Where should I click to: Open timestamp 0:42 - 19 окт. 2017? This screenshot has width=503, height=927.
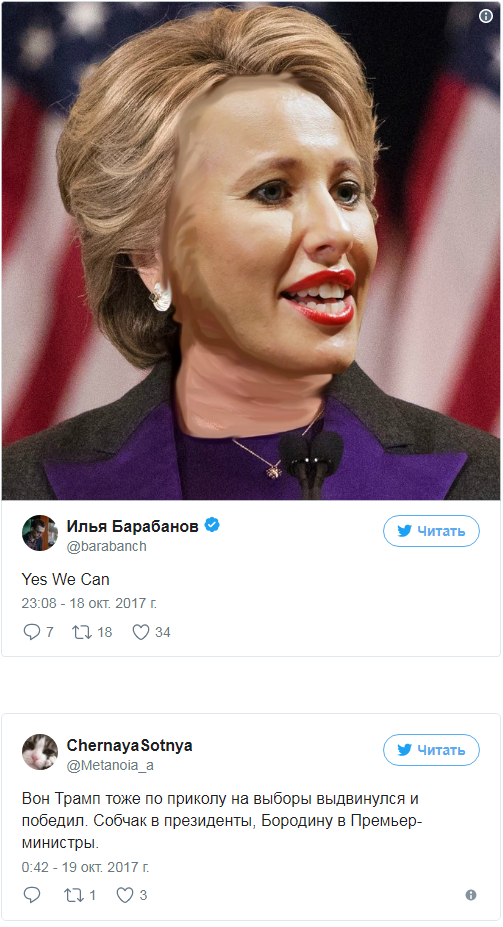click(85, 867)
